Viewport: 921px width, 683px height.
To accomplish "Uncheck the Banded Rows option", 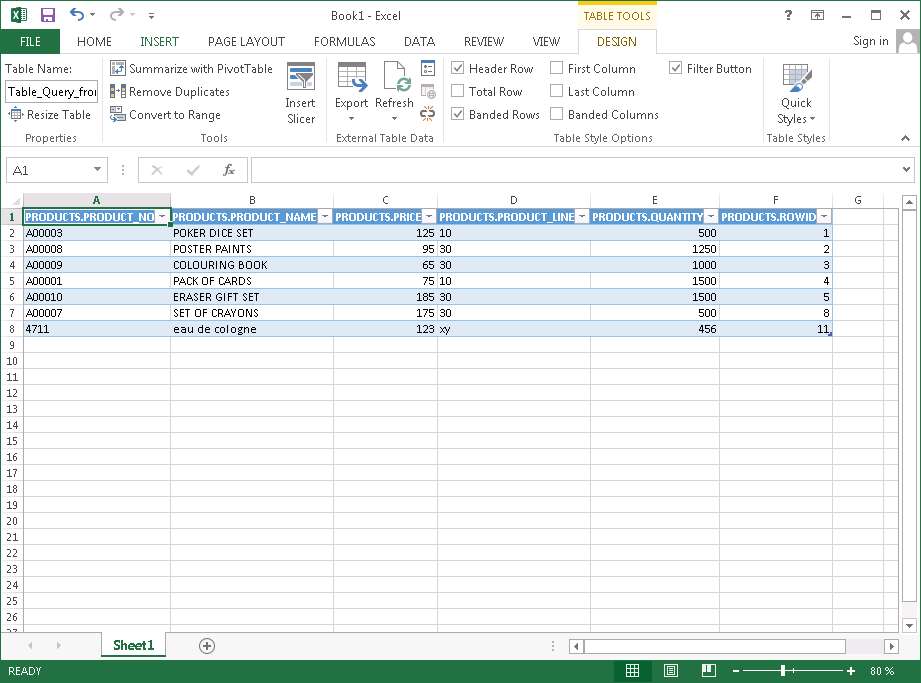I will point(458,115).
